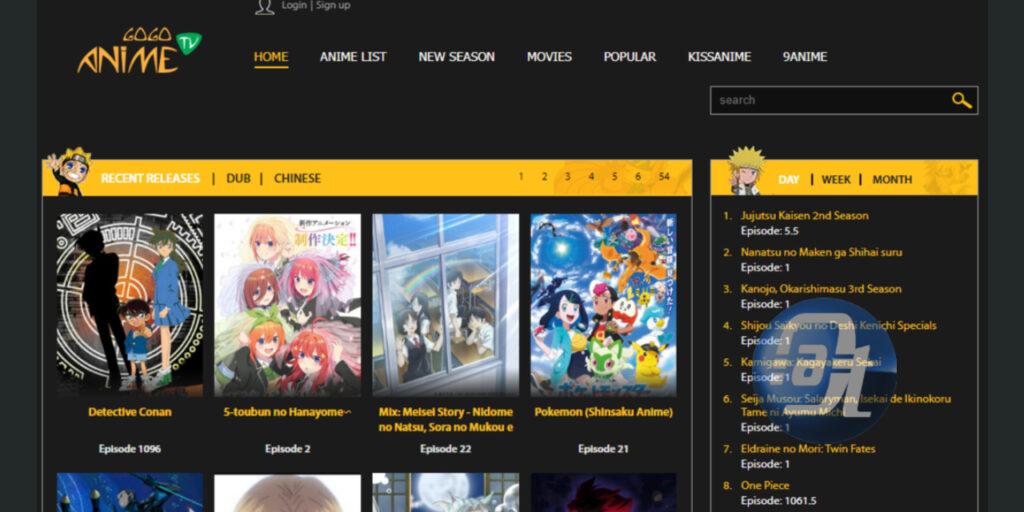Open the Detective Conan poster thumbnail
Screen dimensions: 1024x512
[130, 305]
